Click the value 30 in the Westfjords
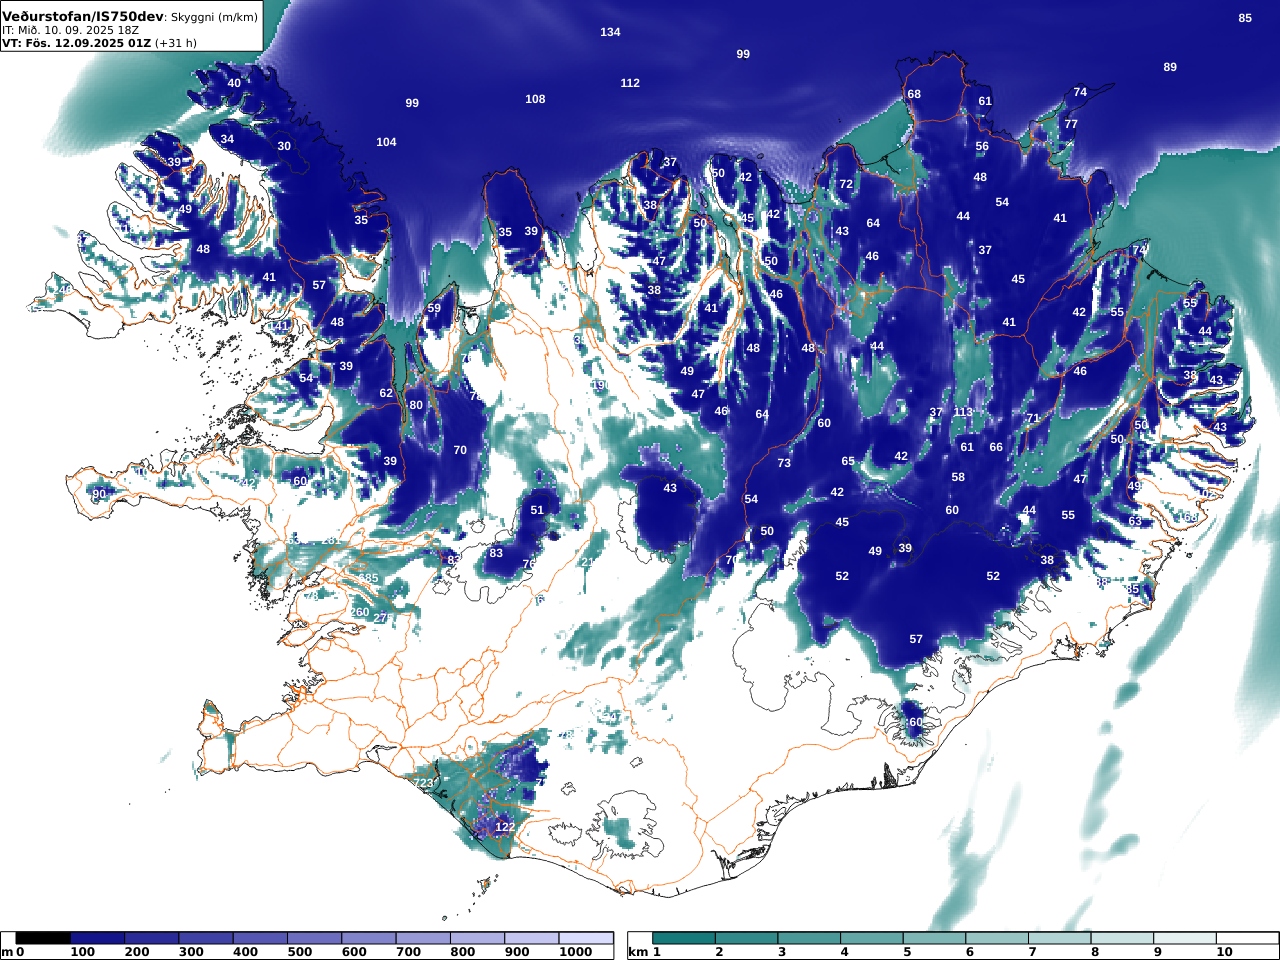This screenshot has height=960, width=1280. (284, 146)
